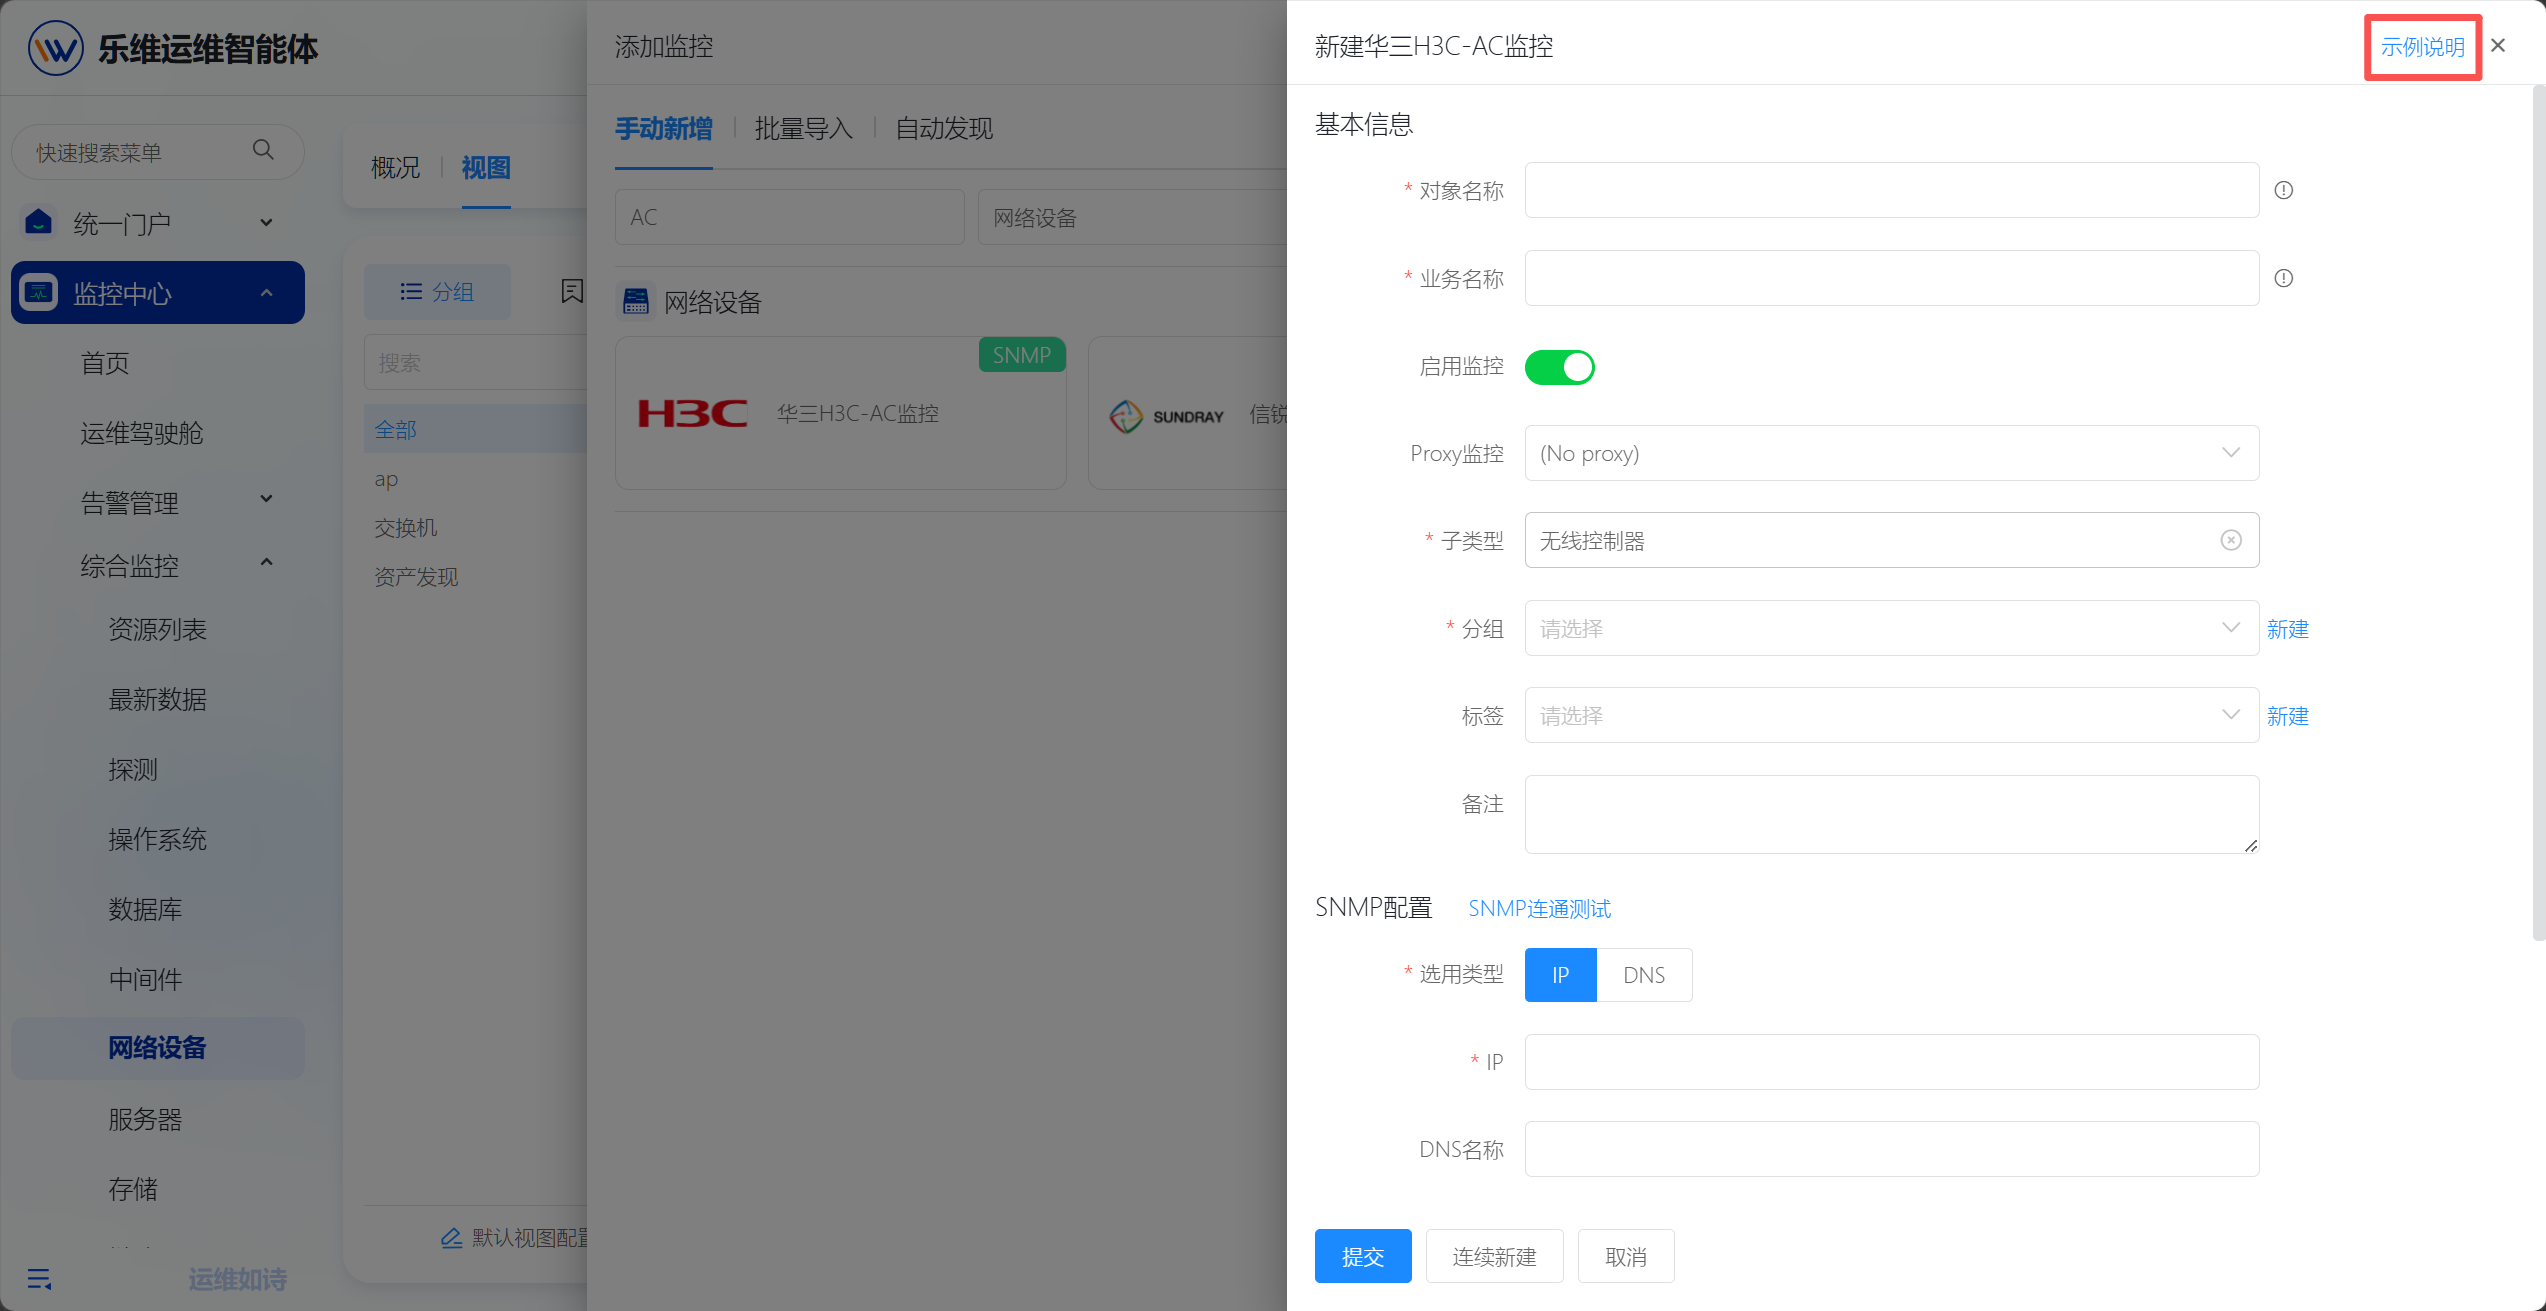Click the 网络设备 section device icon

tap(636, 301)
